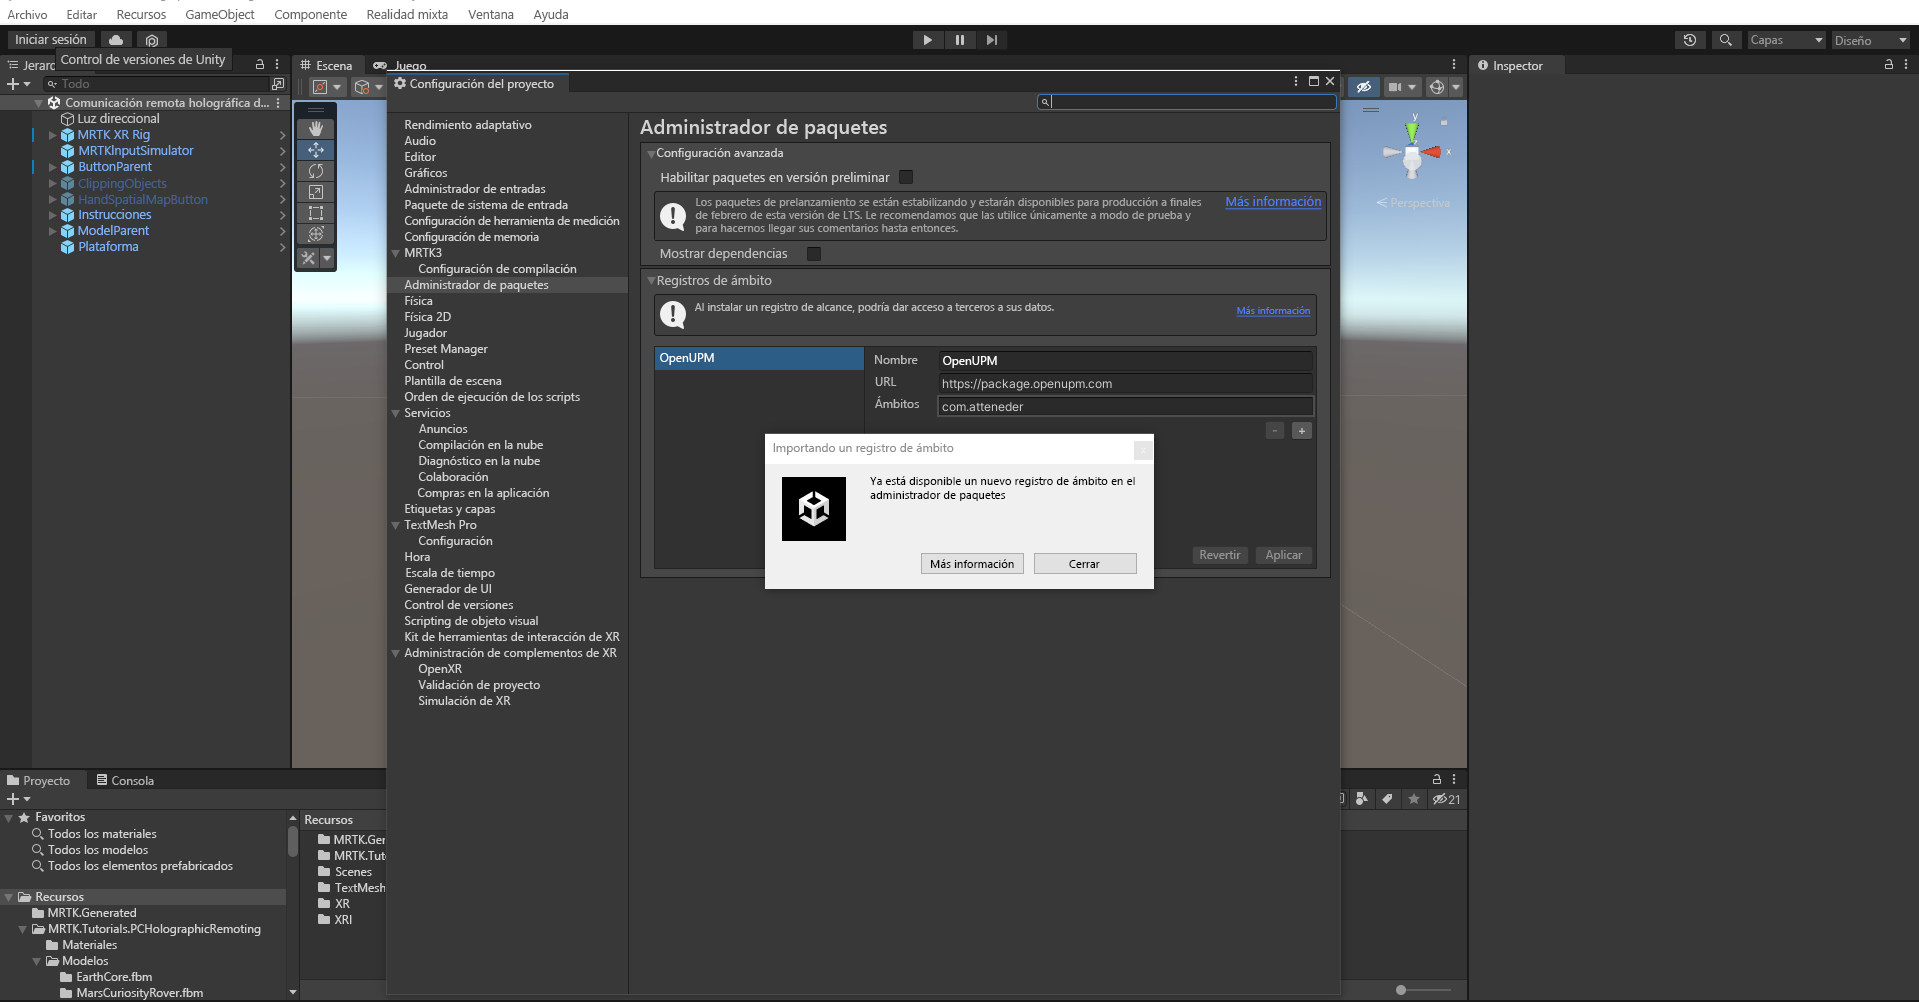
Task: Open the Capas layers dropdown
Action: (x=1786, y=40)
